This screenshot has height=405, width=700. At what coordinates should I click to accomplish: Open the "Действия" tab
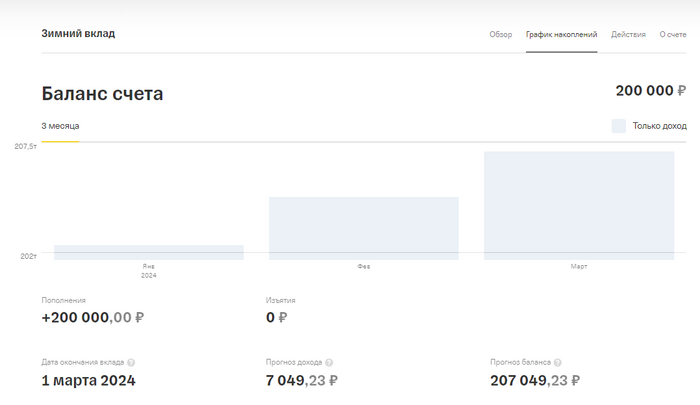pos(628,34)
